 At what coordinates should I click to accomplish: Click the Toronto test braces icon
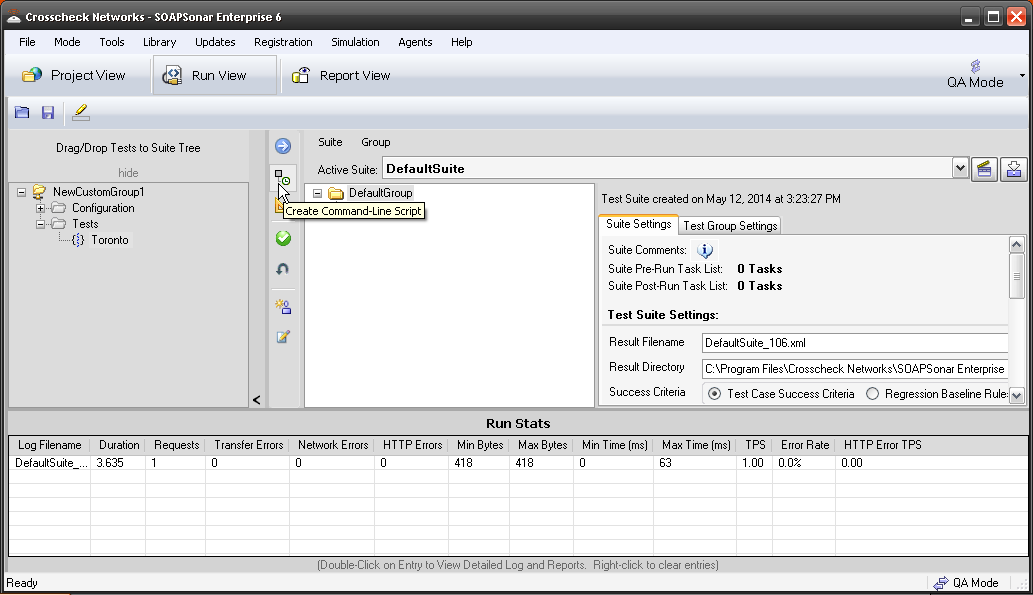78,240
